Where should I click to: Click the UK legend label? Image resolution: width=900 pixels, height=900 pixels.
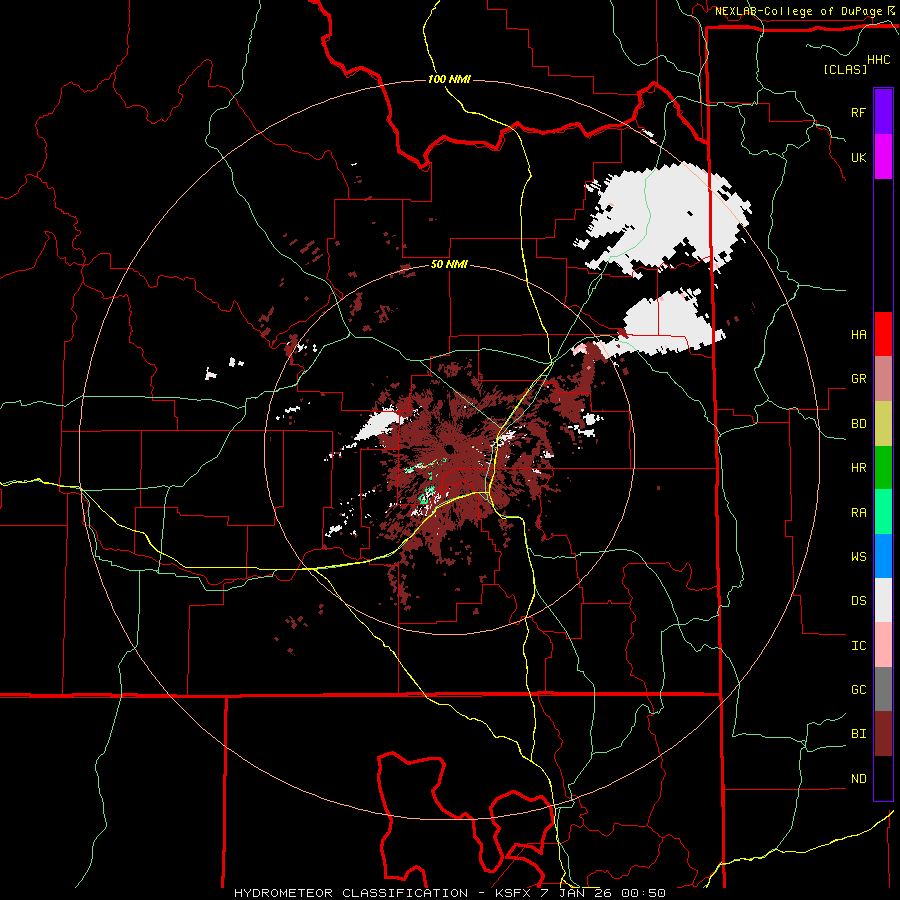point(858,157)
